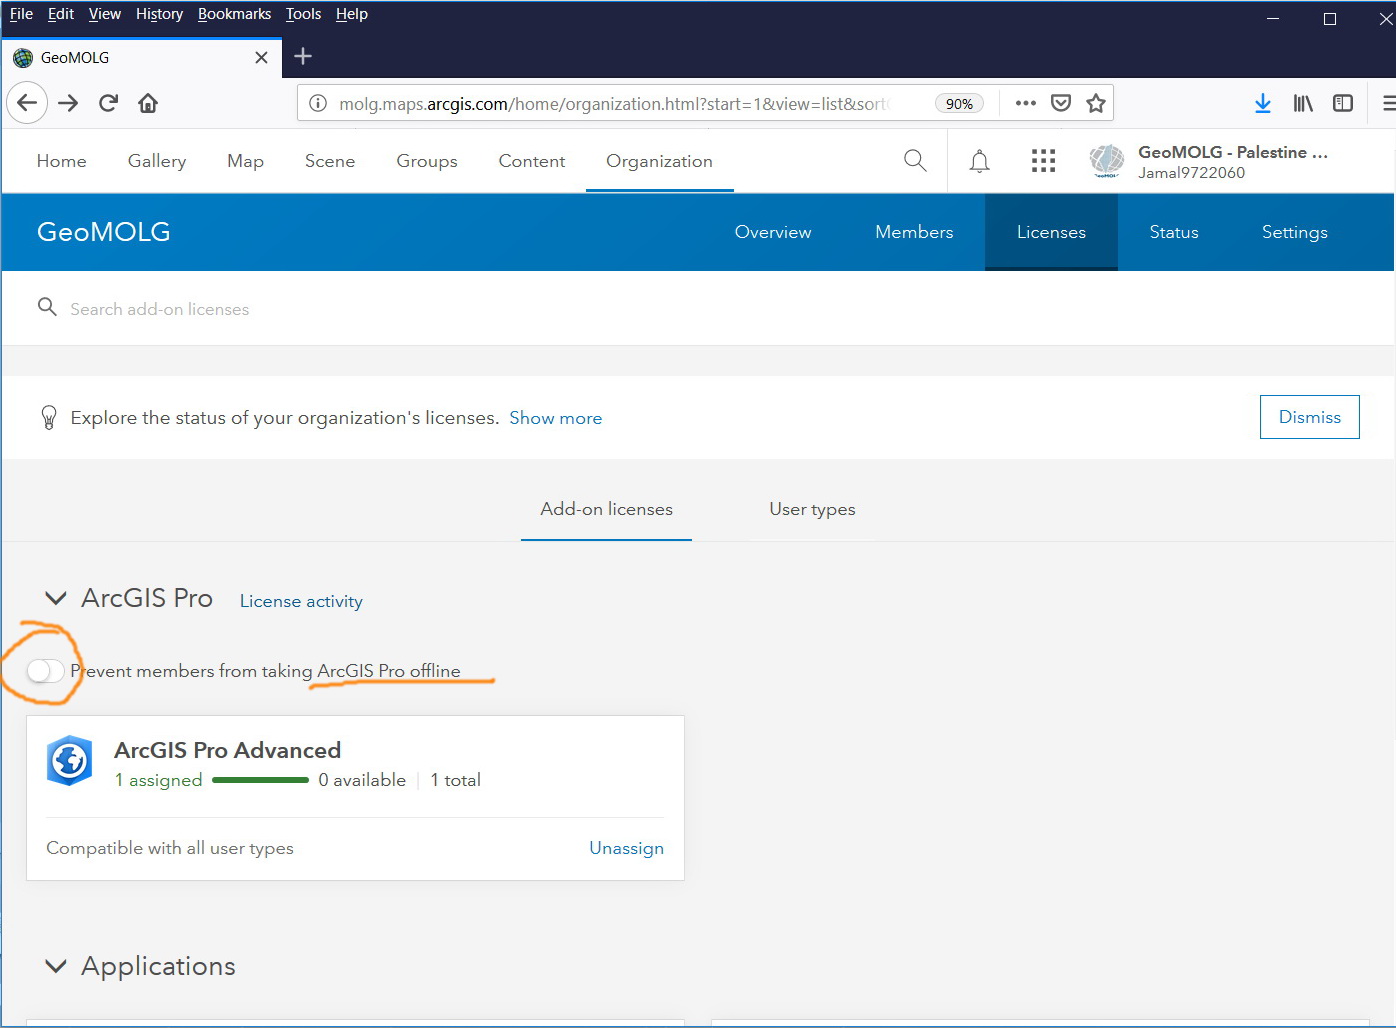The image size is (1396, 1028).
Task: Open page actions three-dots menu
Action: (x=1025, y=103)
